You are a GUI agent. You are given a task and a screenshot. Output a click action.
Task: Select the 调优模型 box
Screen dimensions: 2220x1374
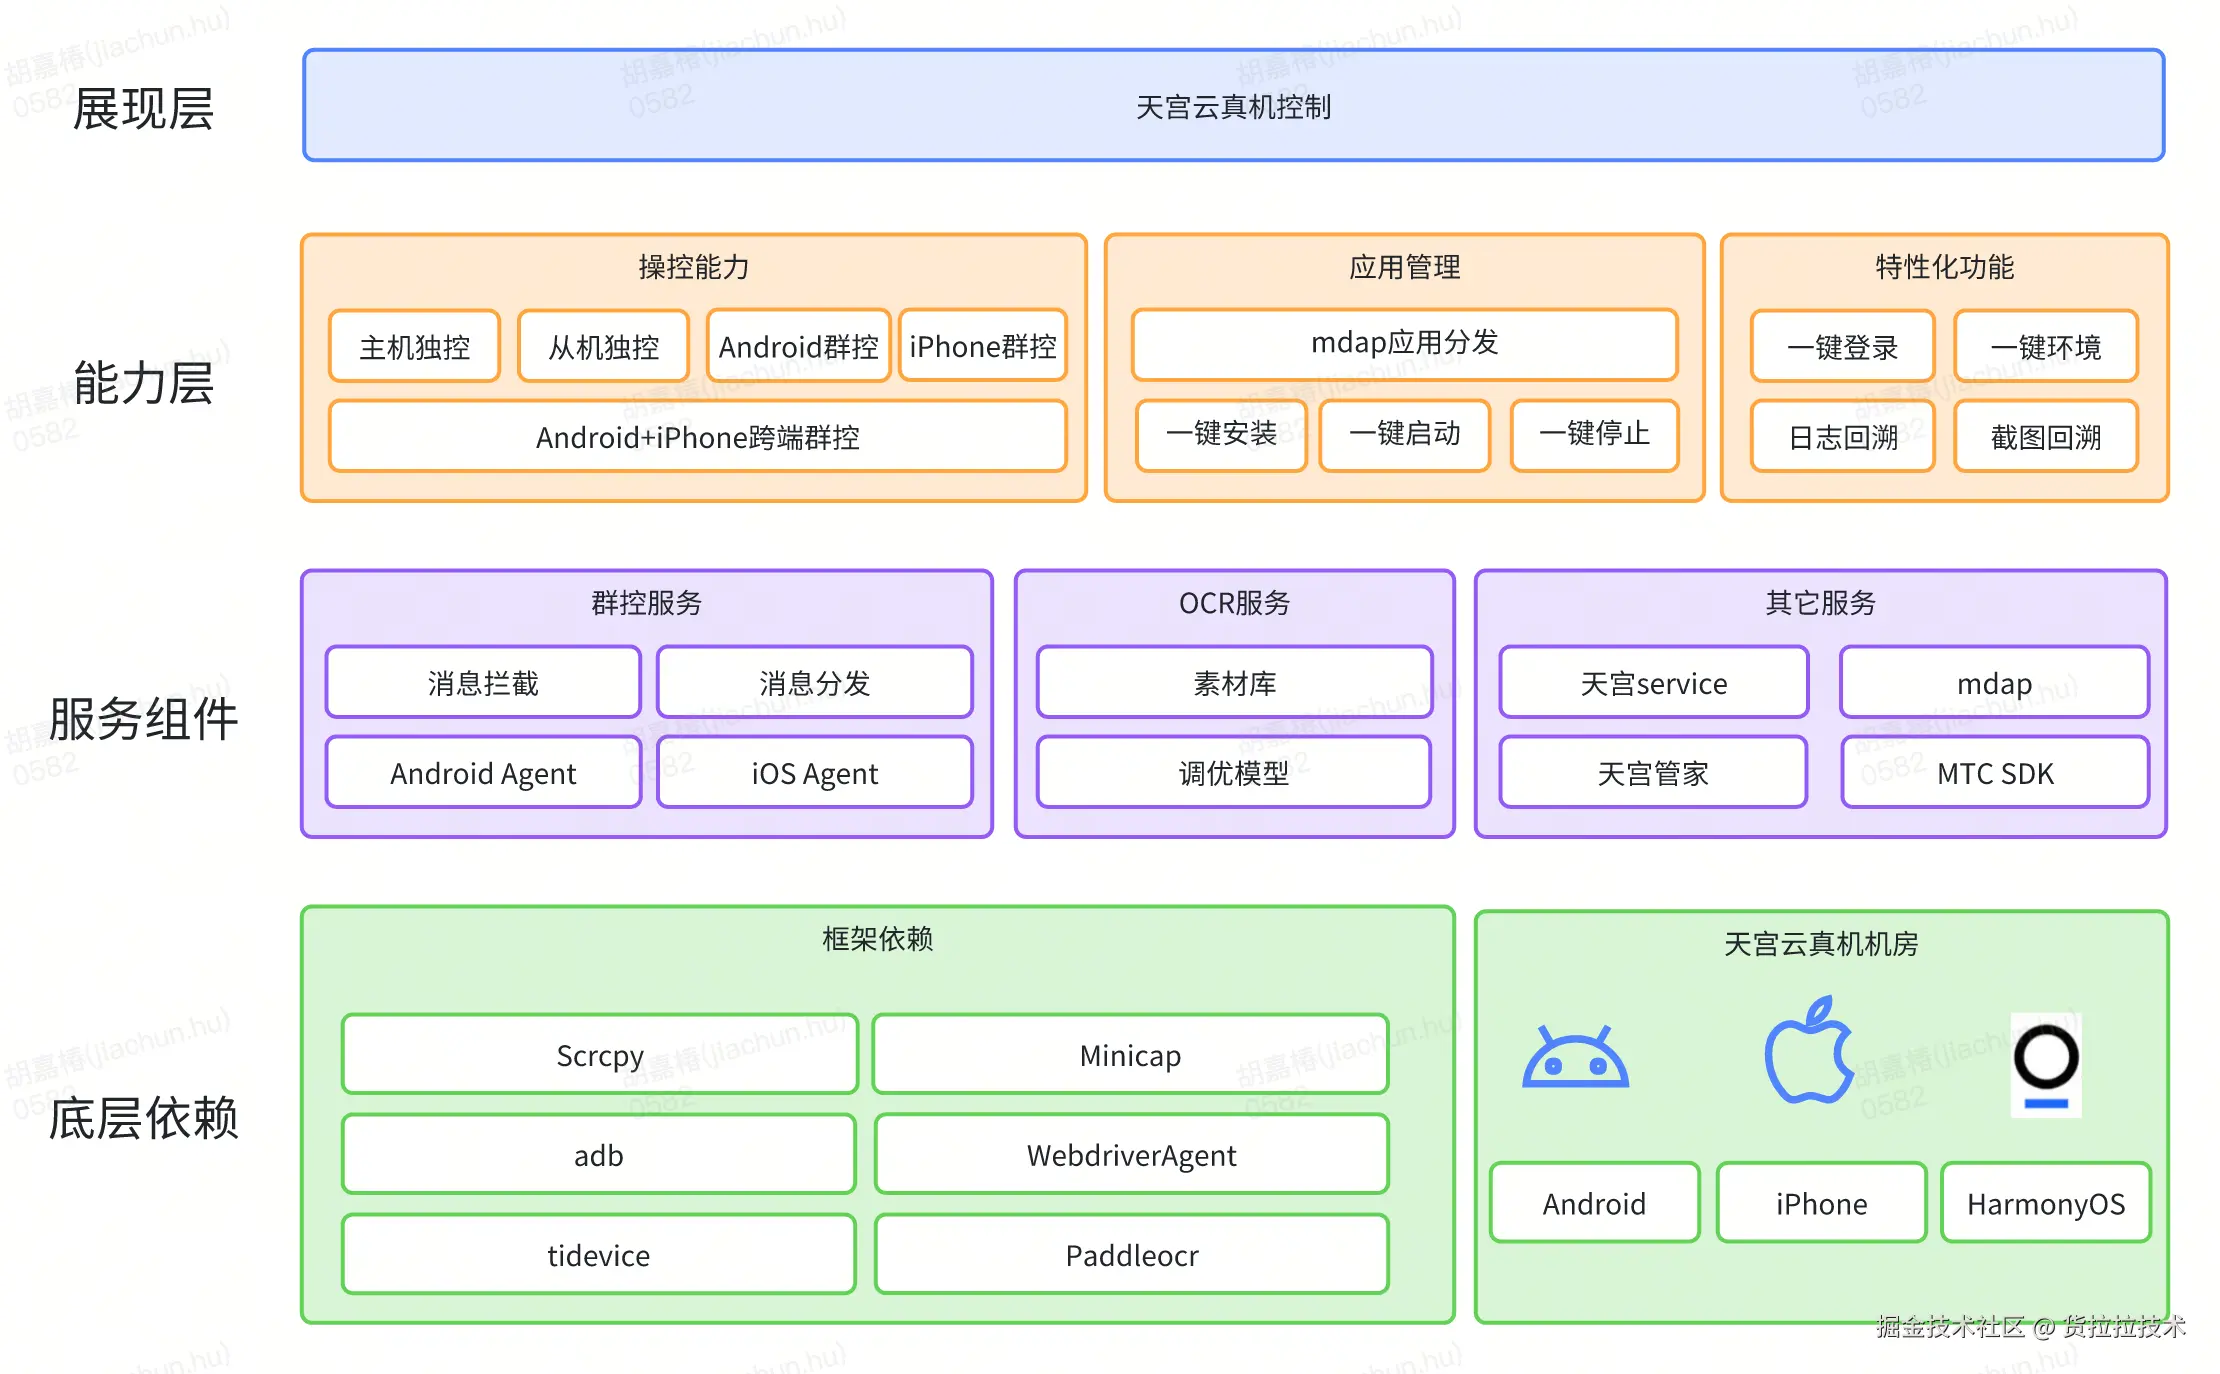tap(1234, 773)
